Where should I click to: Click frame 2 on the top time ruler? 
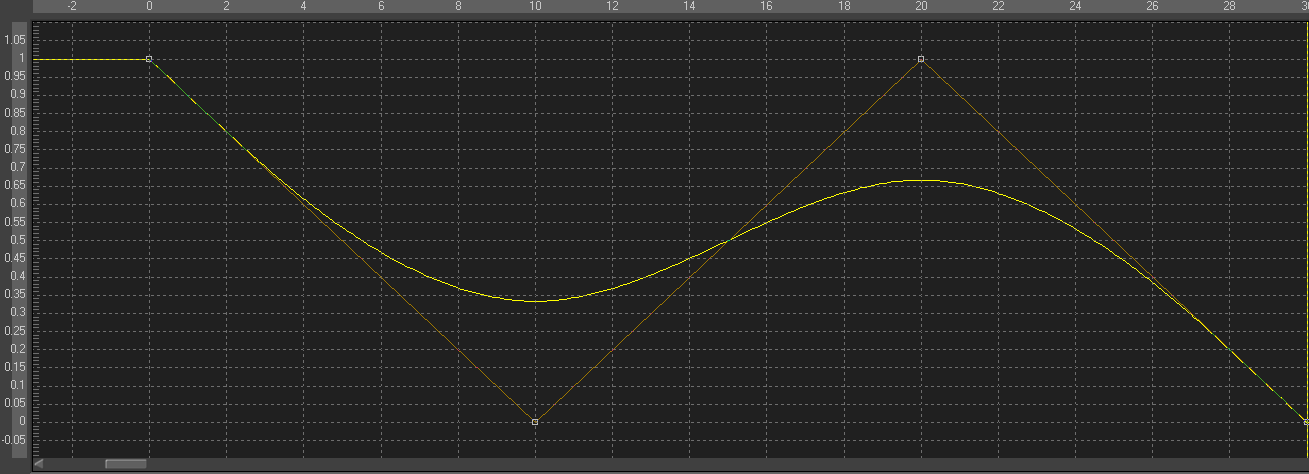226,6
